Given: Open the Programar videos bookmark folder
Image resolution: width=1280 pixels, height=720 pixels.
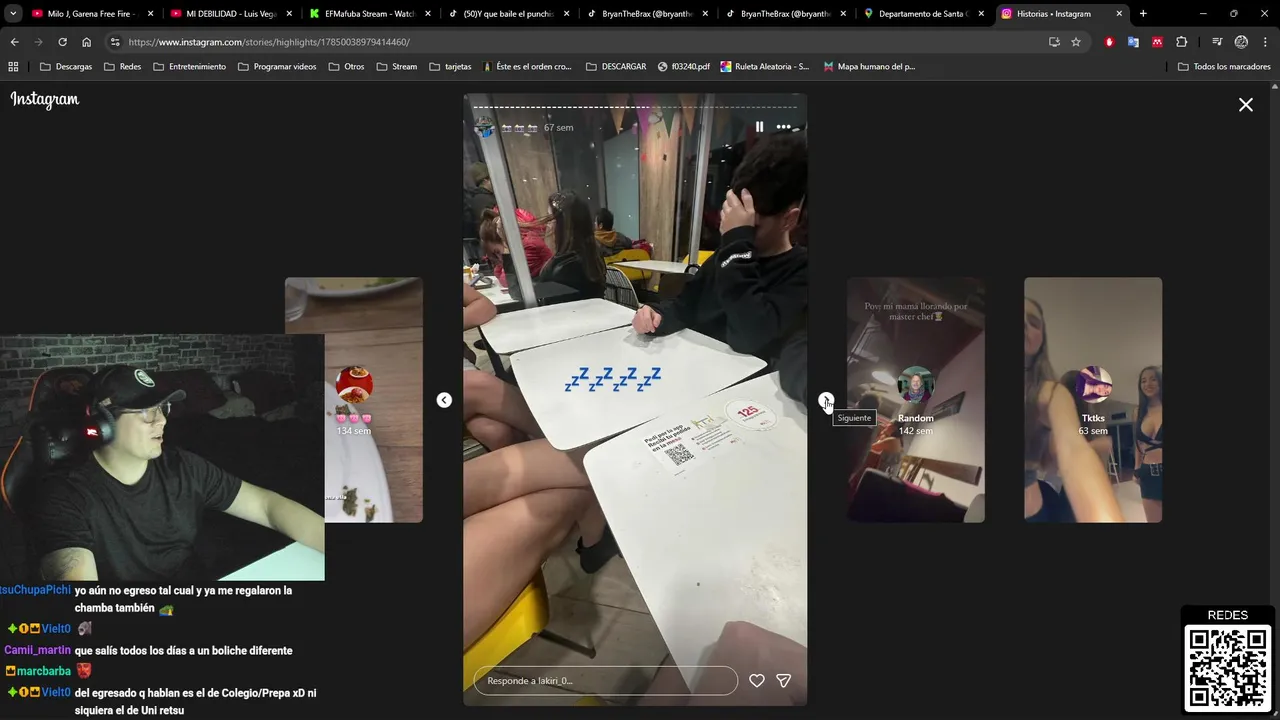Looking at the screenshot, I should coord(276,67).
